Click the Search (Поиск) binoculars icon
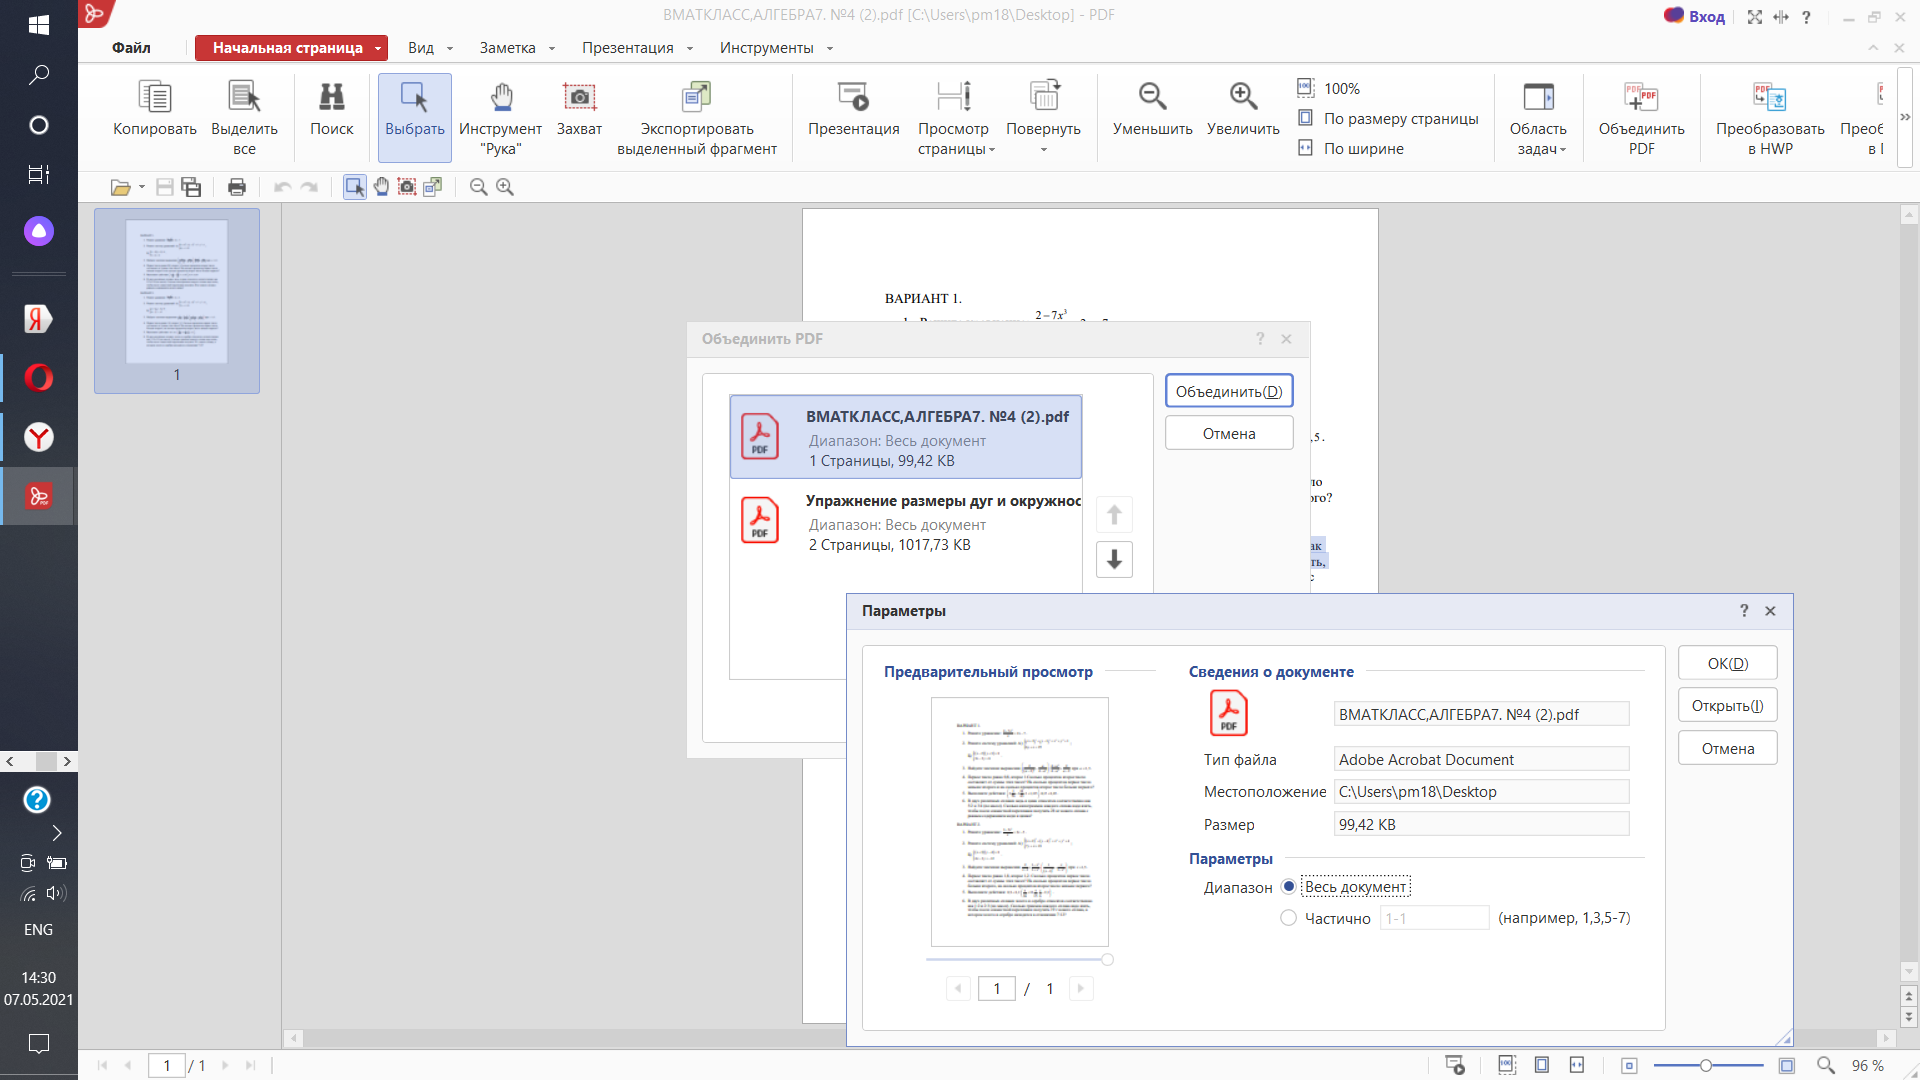 [x=331, y=97]
